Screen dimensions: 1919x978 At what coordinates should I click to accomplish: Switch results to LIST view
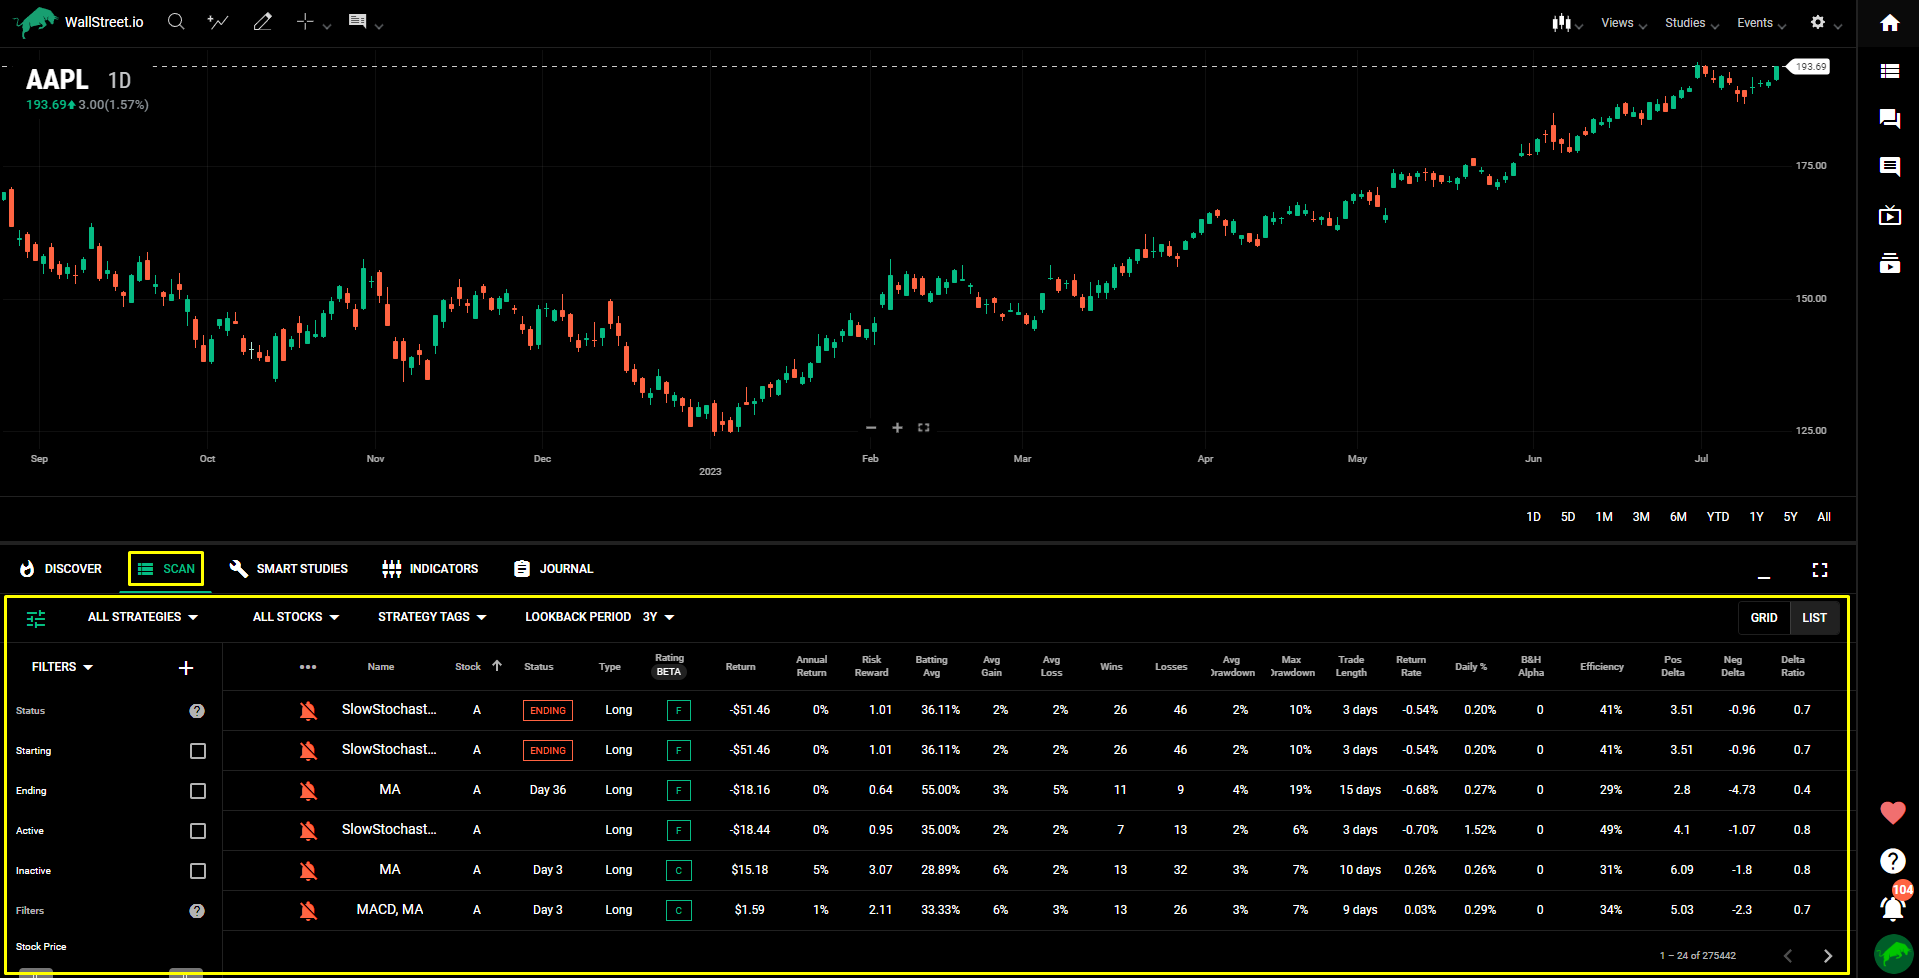pos(1814,618)
